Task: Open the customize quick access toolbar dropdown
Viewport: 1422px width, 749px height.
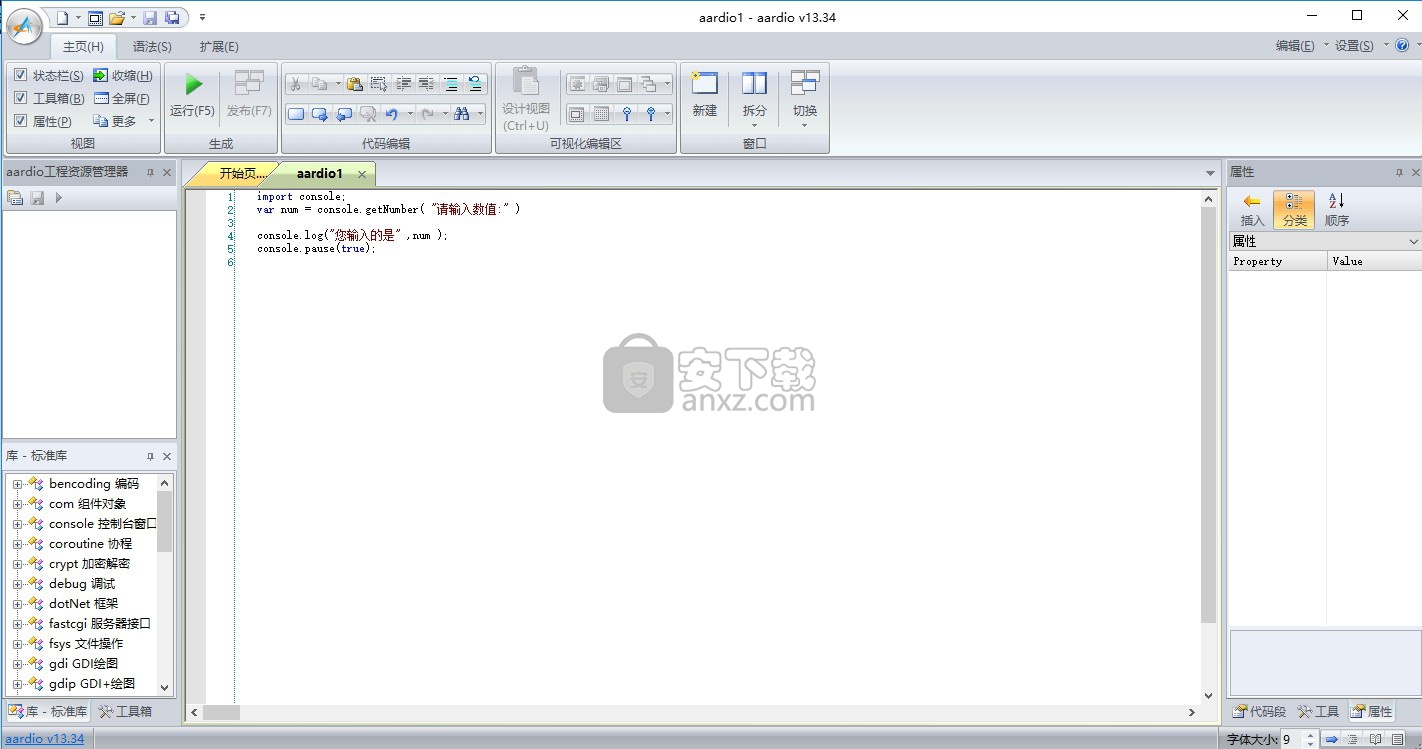Action: point(202,17)
